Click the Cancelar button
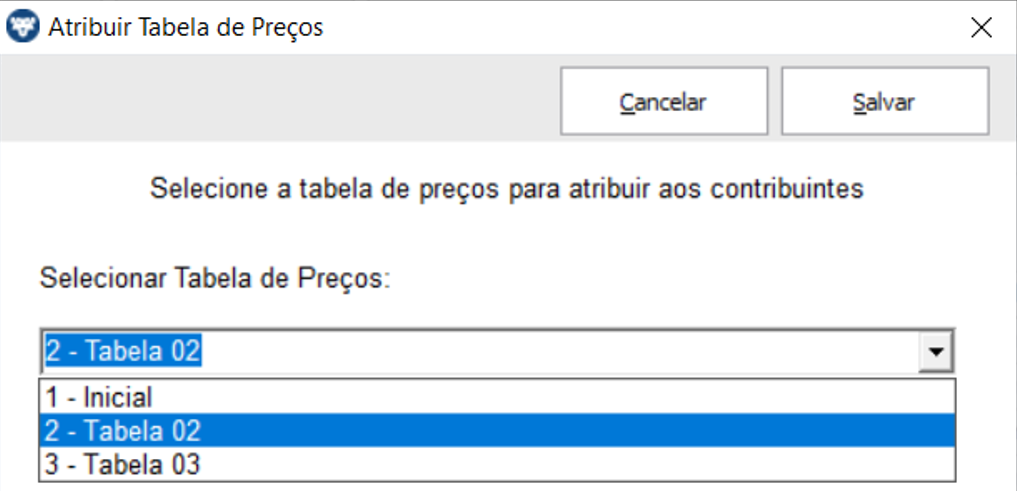Image resolution: width=1017 pixels, height=491 pixels. click(x=664, y=101)
